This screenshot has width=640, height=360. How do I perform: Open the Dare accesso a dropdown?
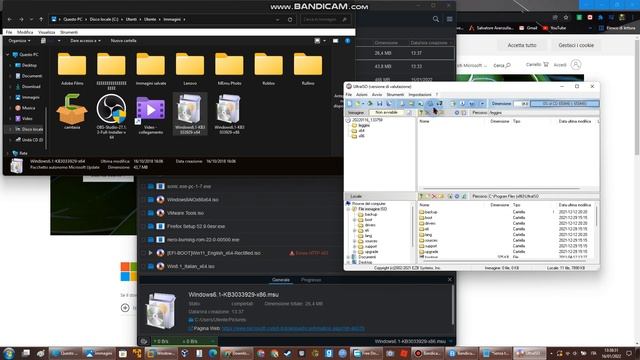(85, 41)
